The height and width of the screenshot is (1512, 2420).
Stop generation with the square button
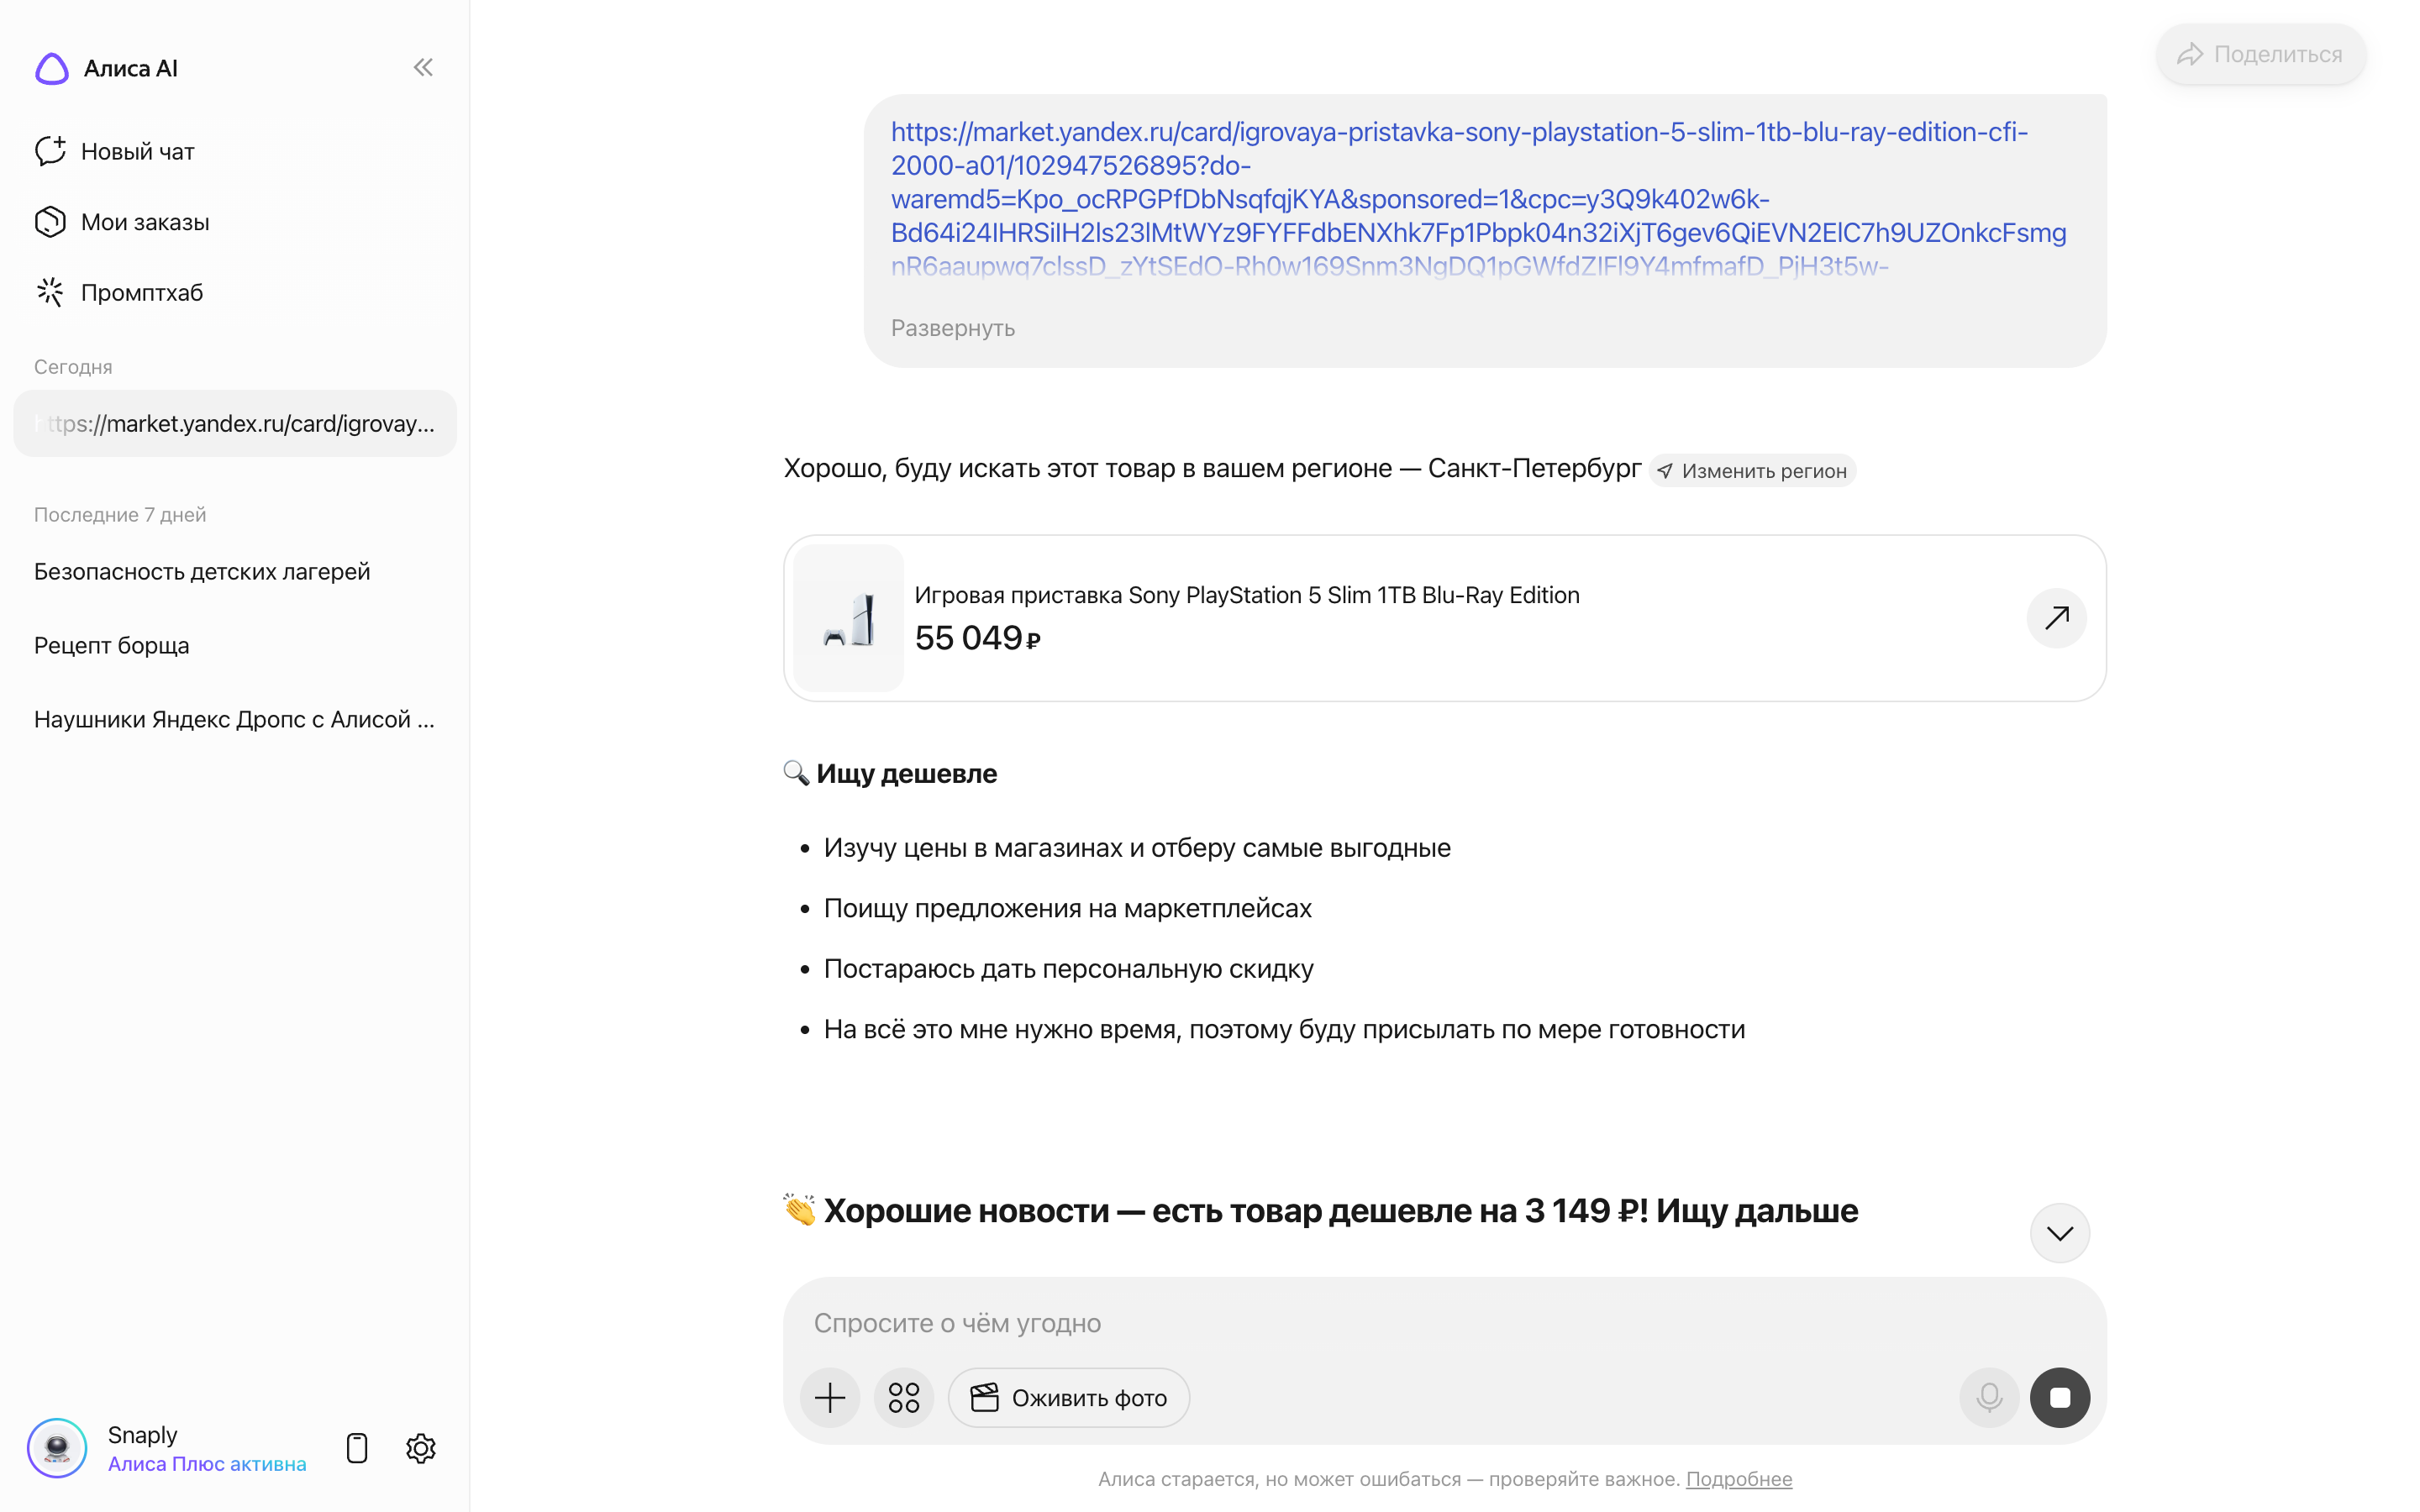tap(2059, 1397)
